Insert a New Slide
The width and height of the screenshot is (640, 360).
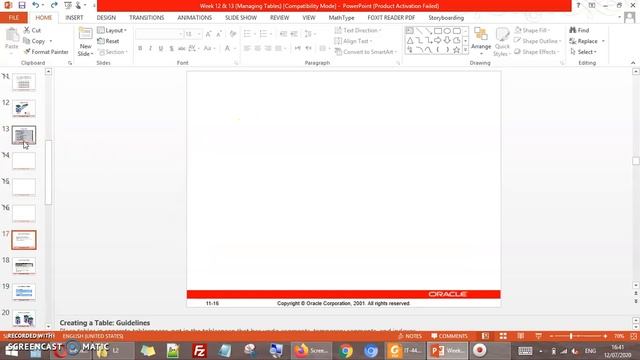click(85, 42)
